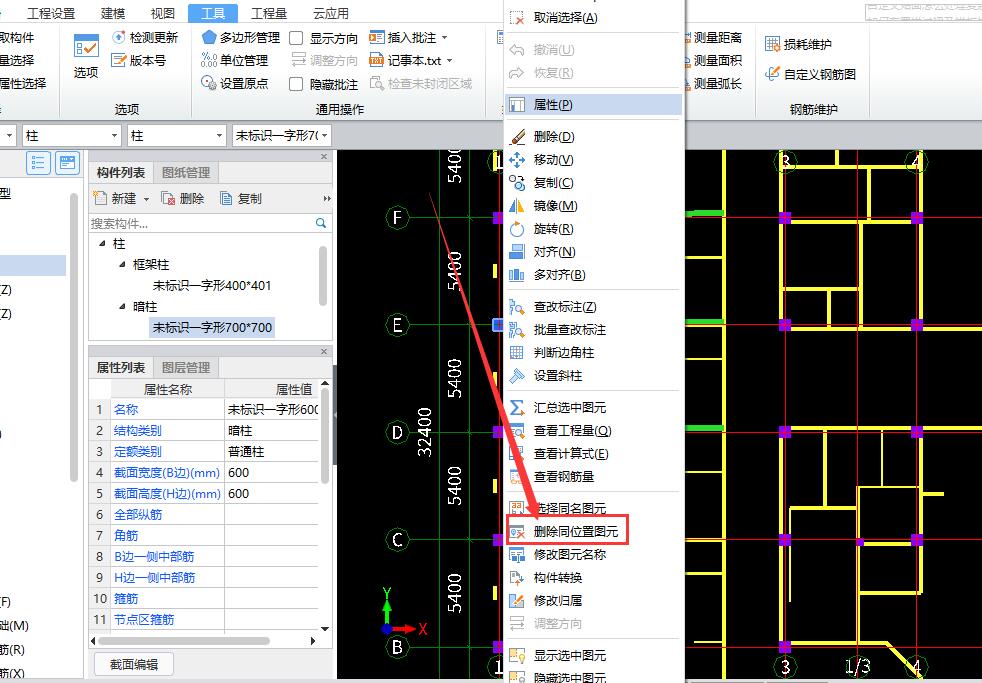982x683 pixels.
Task: Choose 属性(P) in context menu
Action: 593,105
